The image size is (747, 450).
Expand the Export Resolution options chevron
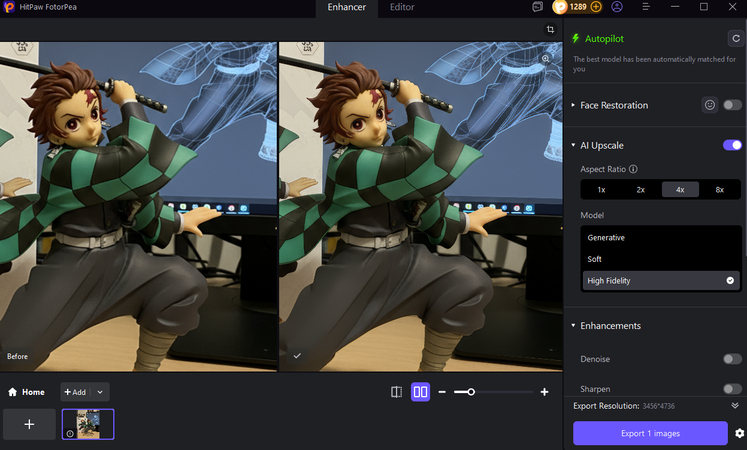(735, 405)
